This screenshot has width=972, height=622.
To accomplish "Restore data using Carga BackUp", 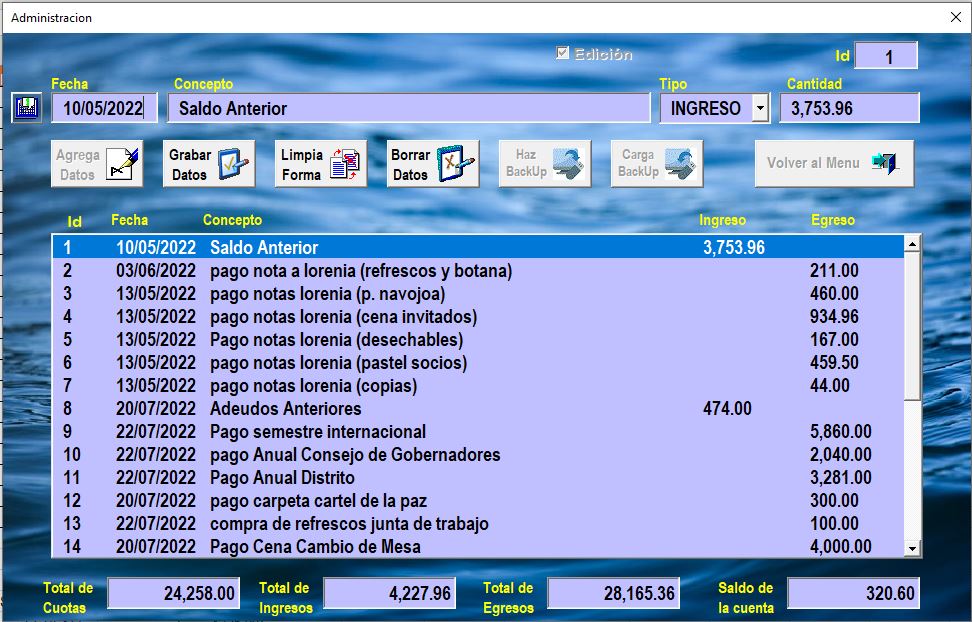I will 656,164.
